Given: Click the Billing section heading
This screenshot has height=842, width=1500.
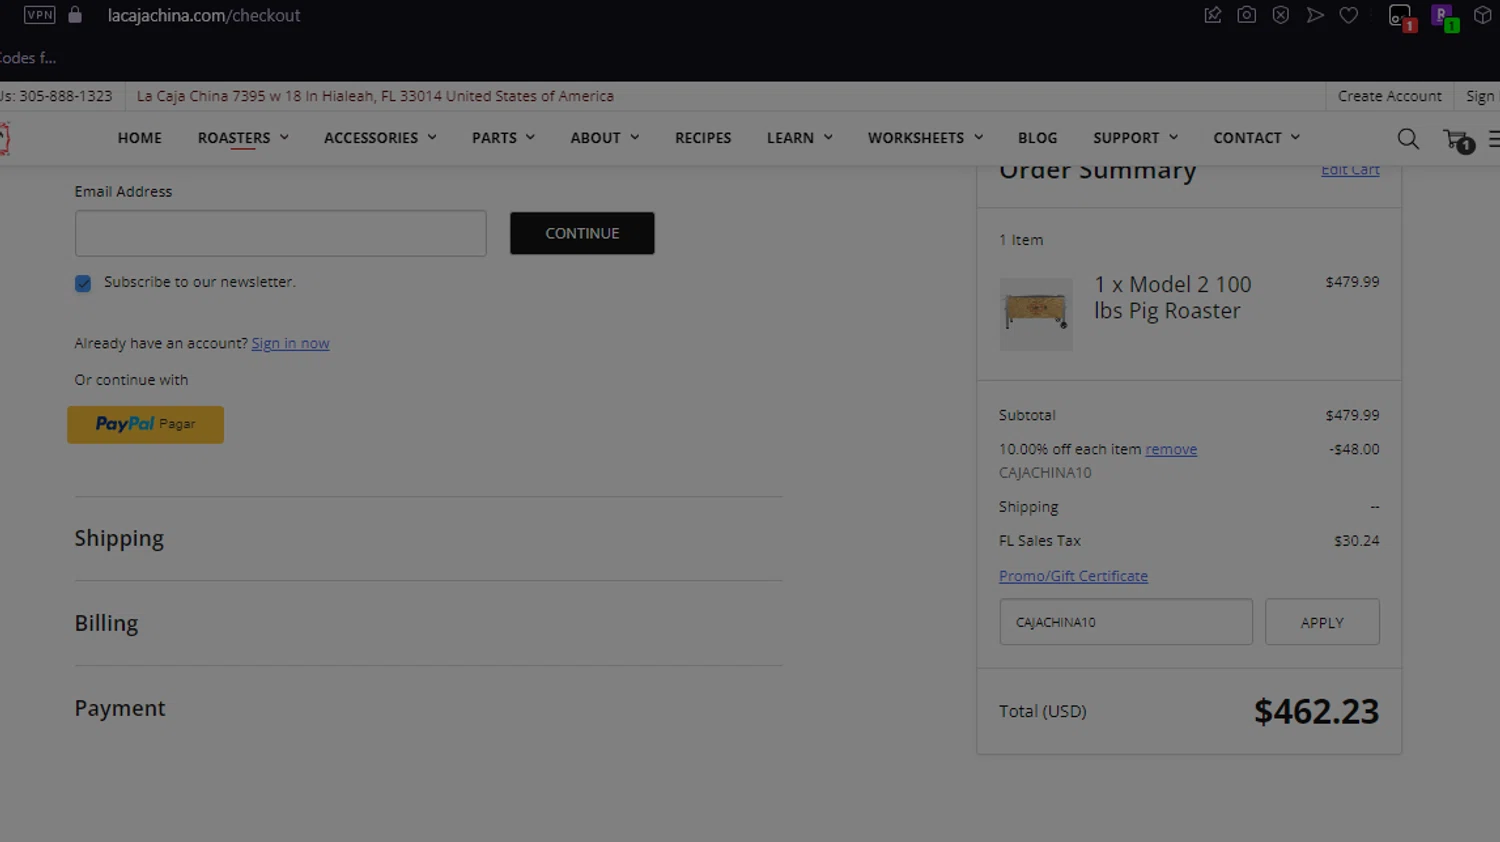Looking at the screenshot, I should pos(106,623).
